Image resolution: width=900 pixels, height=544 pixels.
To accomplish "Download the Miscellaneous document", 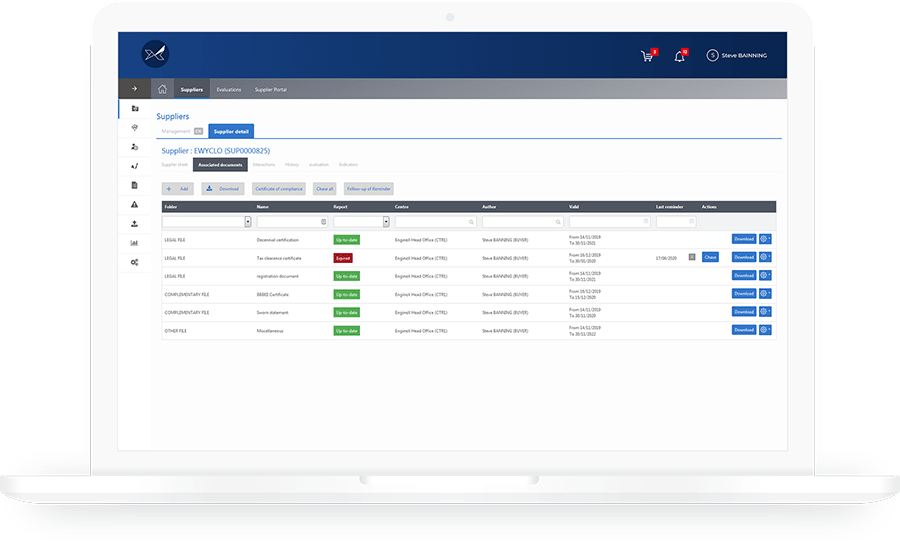I will [x=744, y=330].
